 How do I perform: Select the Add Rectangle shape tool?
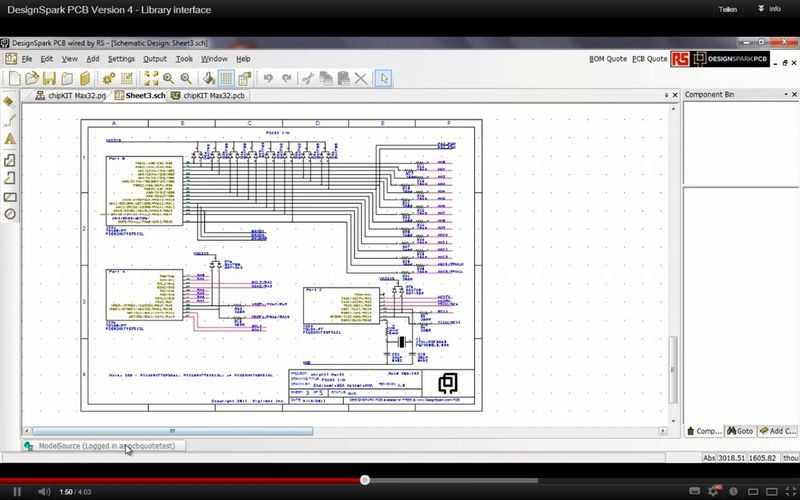pyautogui.click(x=10, y=196)
